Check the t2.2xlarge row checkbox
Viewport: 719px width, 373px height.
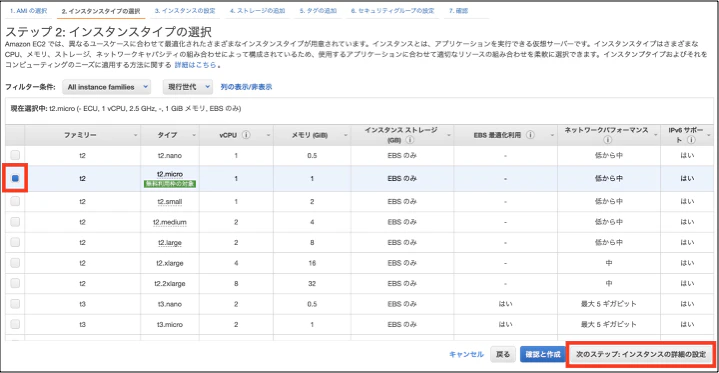coord(15,283)
